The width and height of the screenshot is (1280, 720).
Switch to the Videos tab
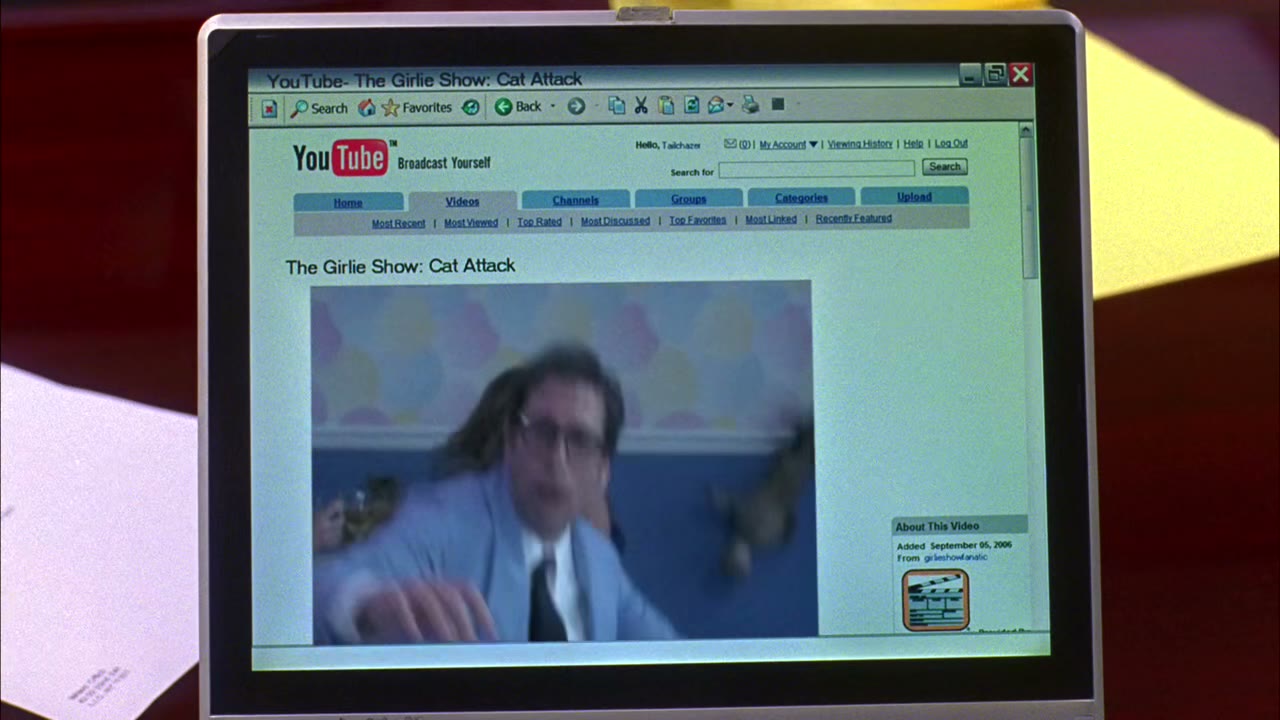462,201
